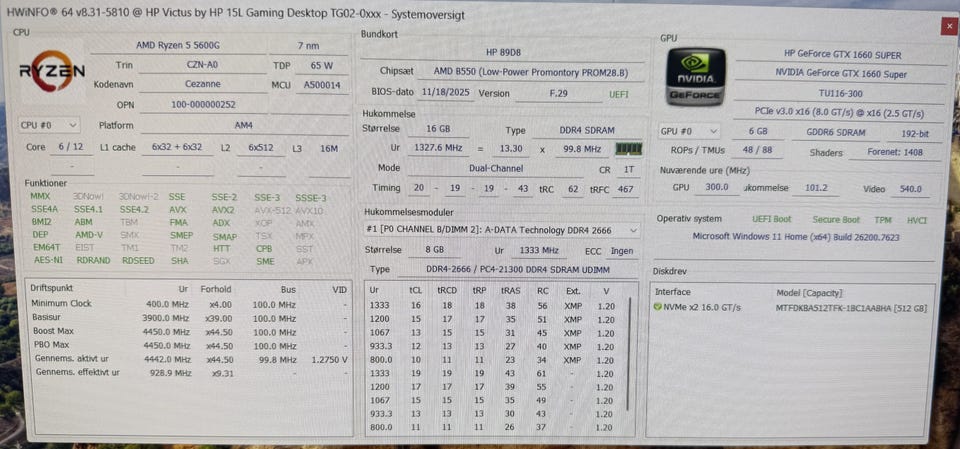Select the PBO Max row
The height and width of the screenshot is (449, 960).
click(x=189, y=345)
